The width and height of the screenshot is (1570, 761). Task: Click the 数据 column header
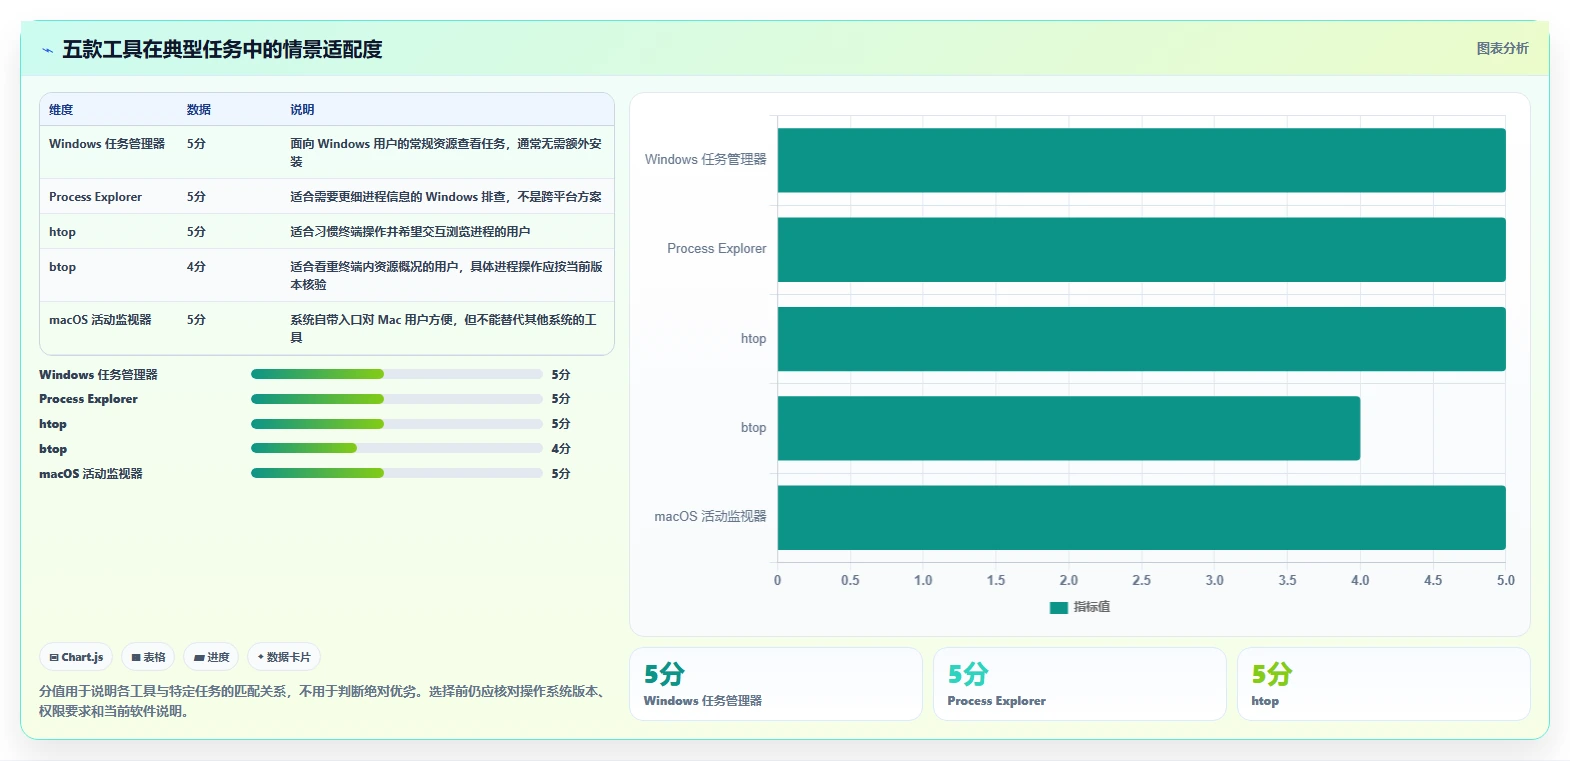pos(199,110)
